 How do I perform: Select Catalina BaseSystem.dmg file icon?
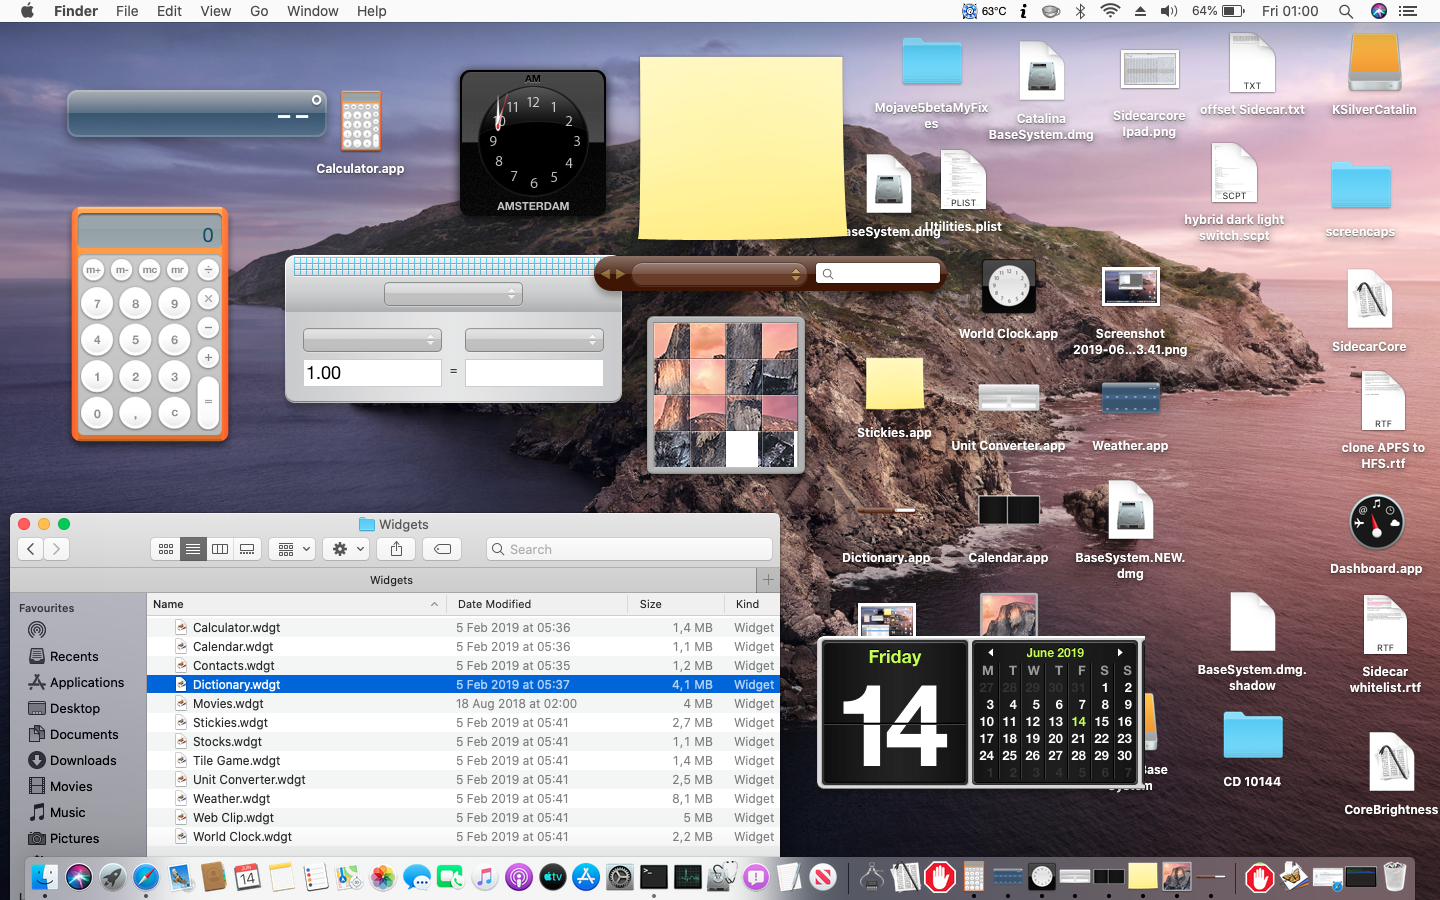[1041, 72]
